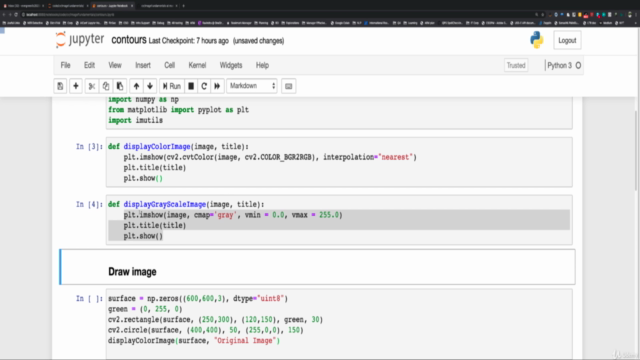Open the Insert menu
The height and width of the screenshot is (360, 640).
tap(143, 65)
